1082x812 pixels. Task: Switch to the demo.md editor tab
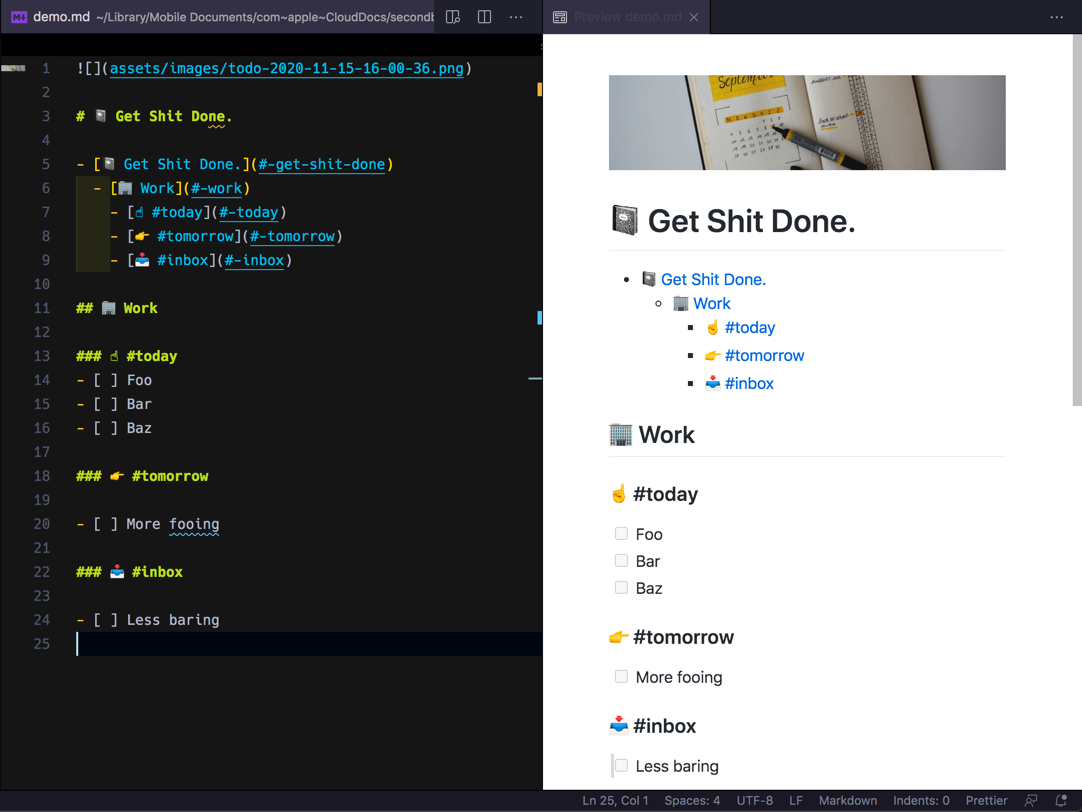point(62,17)
